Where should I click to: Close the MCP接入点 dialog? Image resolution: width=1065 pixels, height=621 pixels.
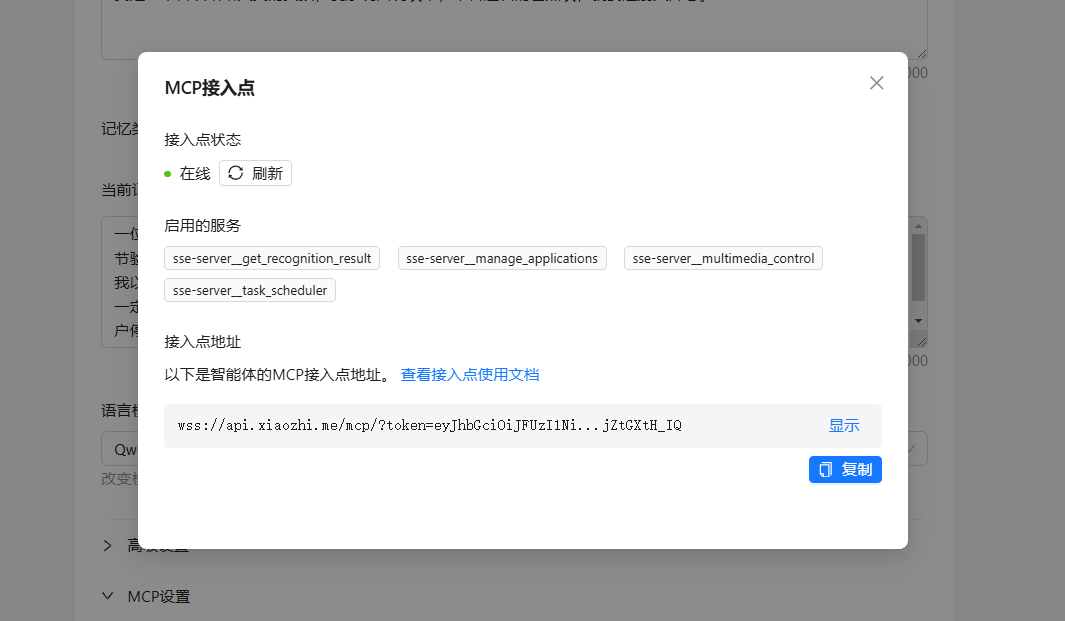pyautogui.click(x=876, y=83)
